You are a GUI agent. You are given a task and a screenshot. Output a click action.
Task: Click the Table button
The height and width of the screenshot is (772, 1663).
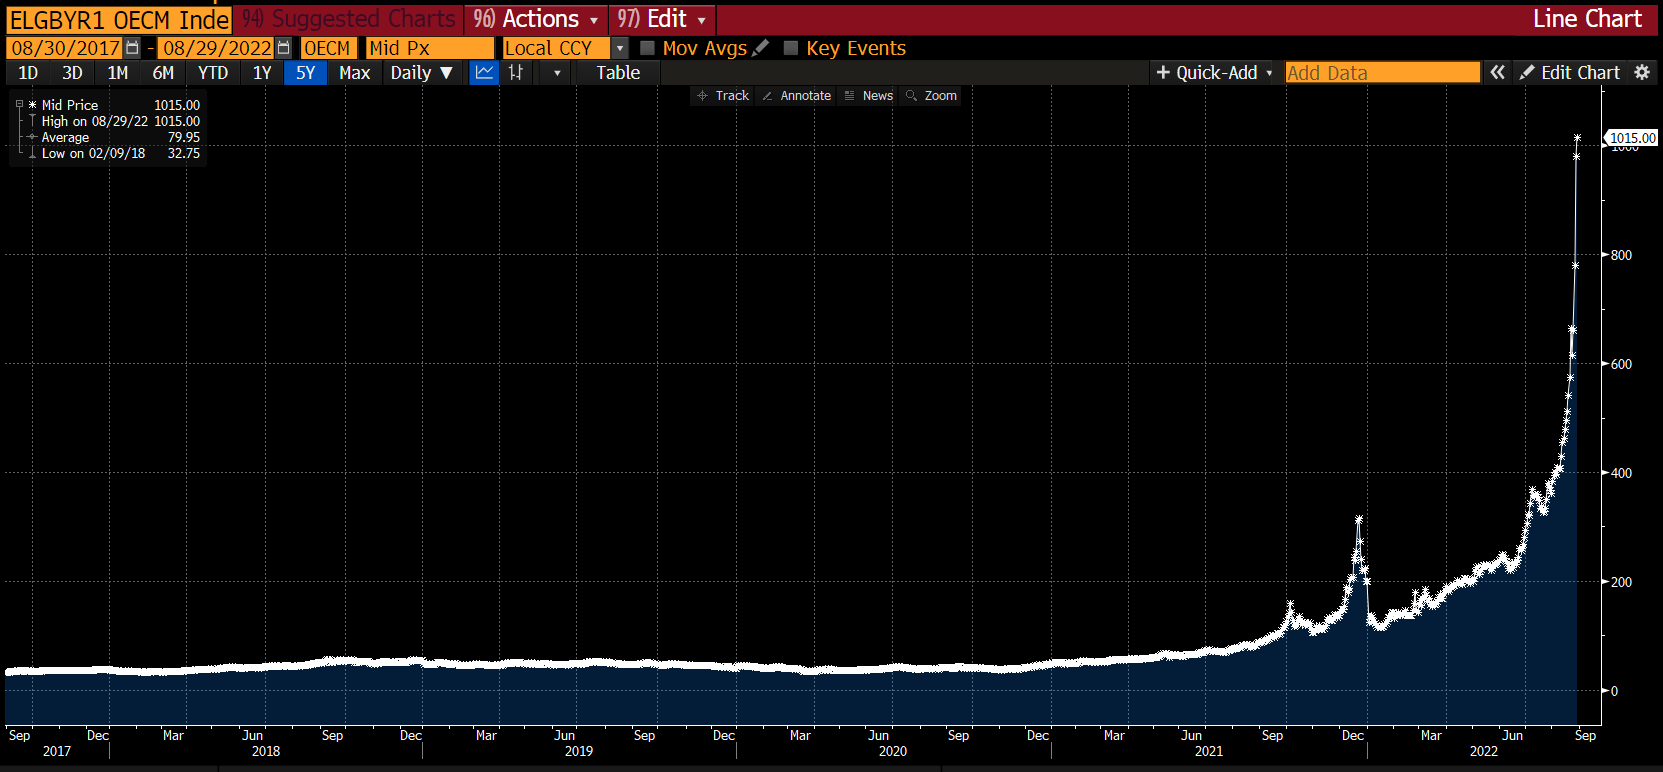point(618,73)
